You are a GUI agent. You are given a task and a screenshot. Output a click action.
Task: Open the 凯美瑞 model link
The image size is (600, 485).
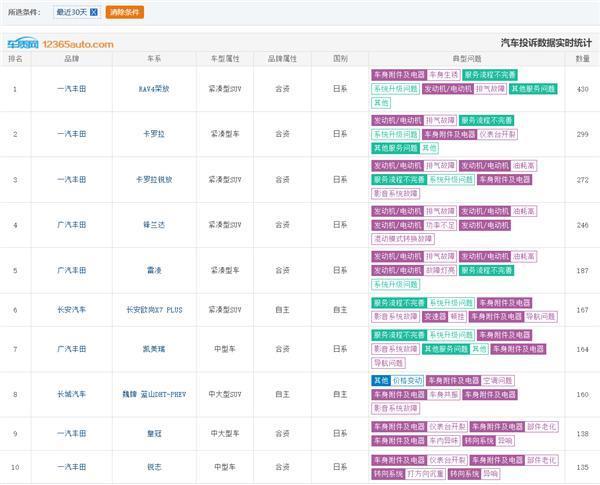point(154,348)
